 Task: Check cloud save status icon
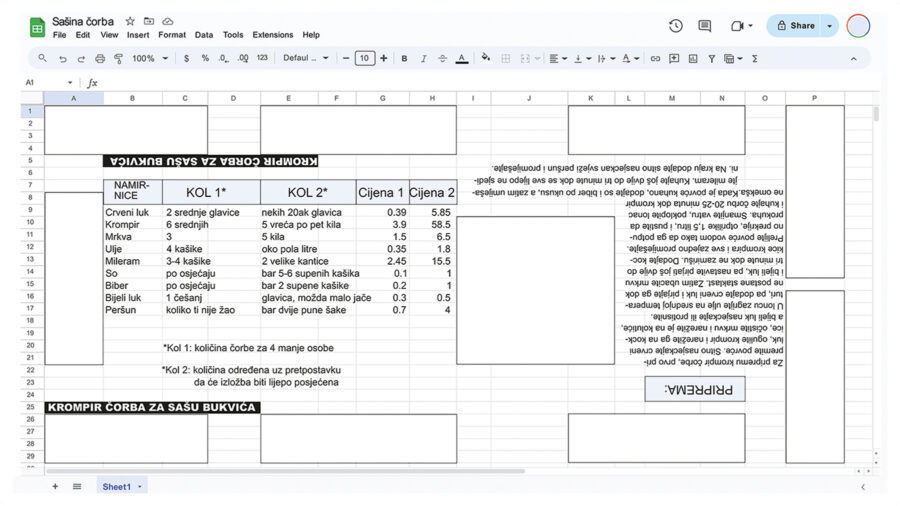tap(168, 21)
